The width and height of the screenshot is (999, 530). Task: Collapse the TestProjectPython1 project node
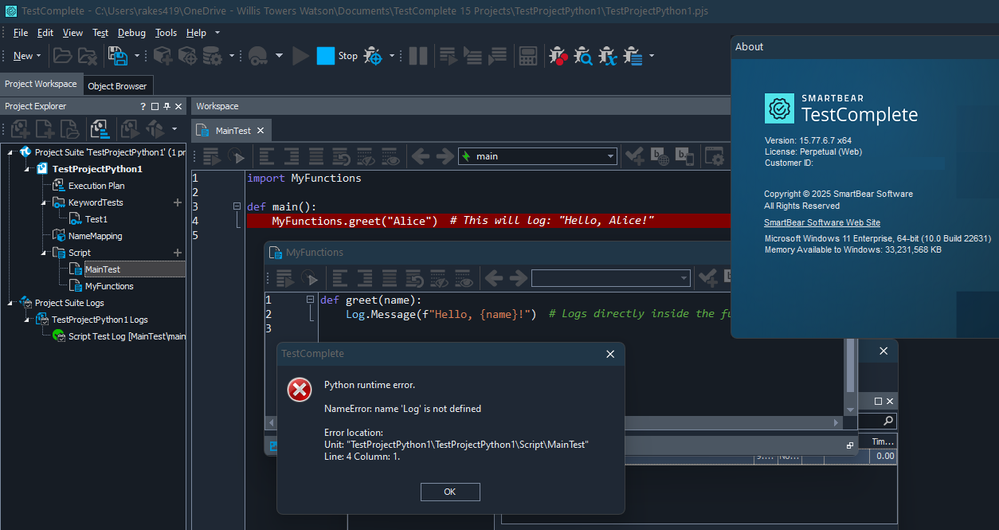pyautogui.click(x=27, y=169)
